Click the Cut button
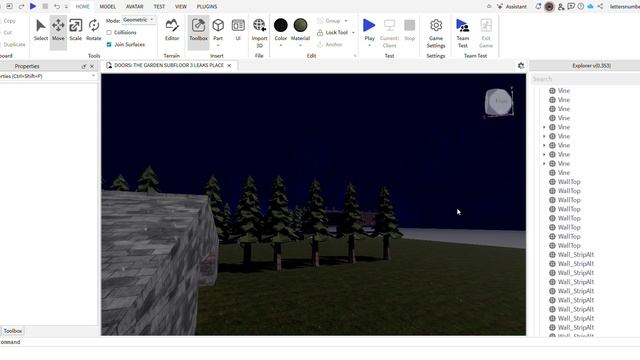Viewport: 640px width, 360px height. click(7, 32)
